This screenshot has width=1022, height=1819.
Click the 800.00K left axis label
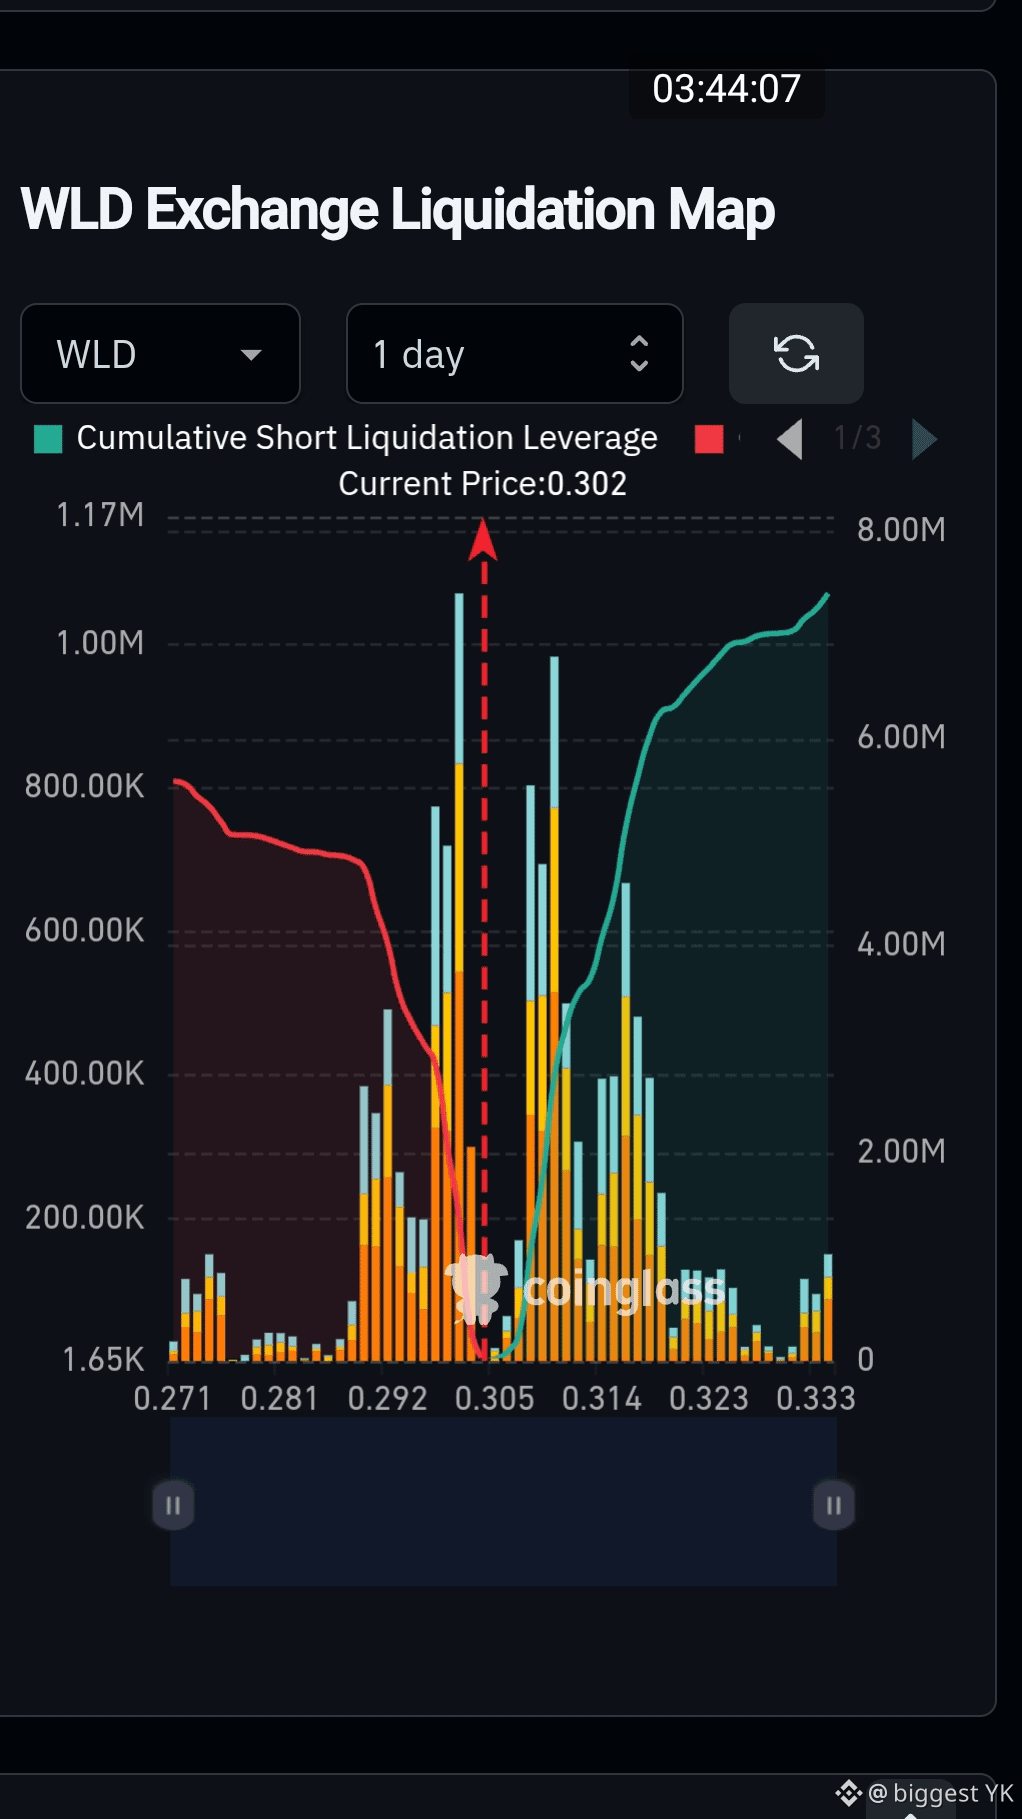85,786
